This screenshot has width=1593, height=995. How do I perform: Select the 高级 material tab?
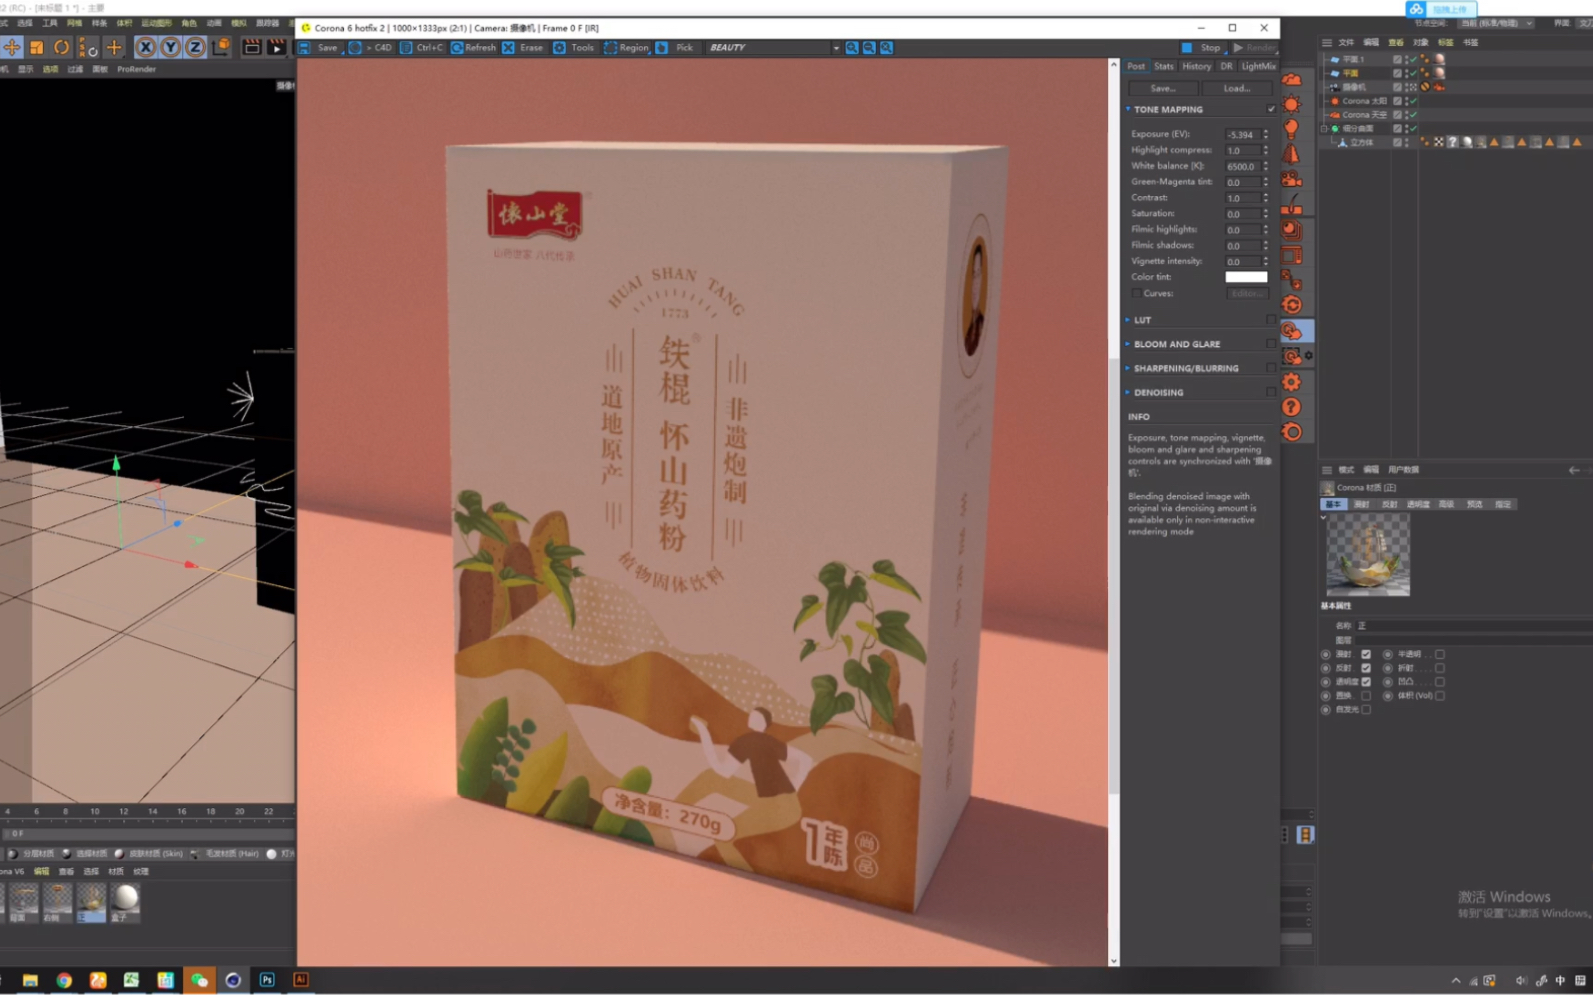pos(1446,504)
